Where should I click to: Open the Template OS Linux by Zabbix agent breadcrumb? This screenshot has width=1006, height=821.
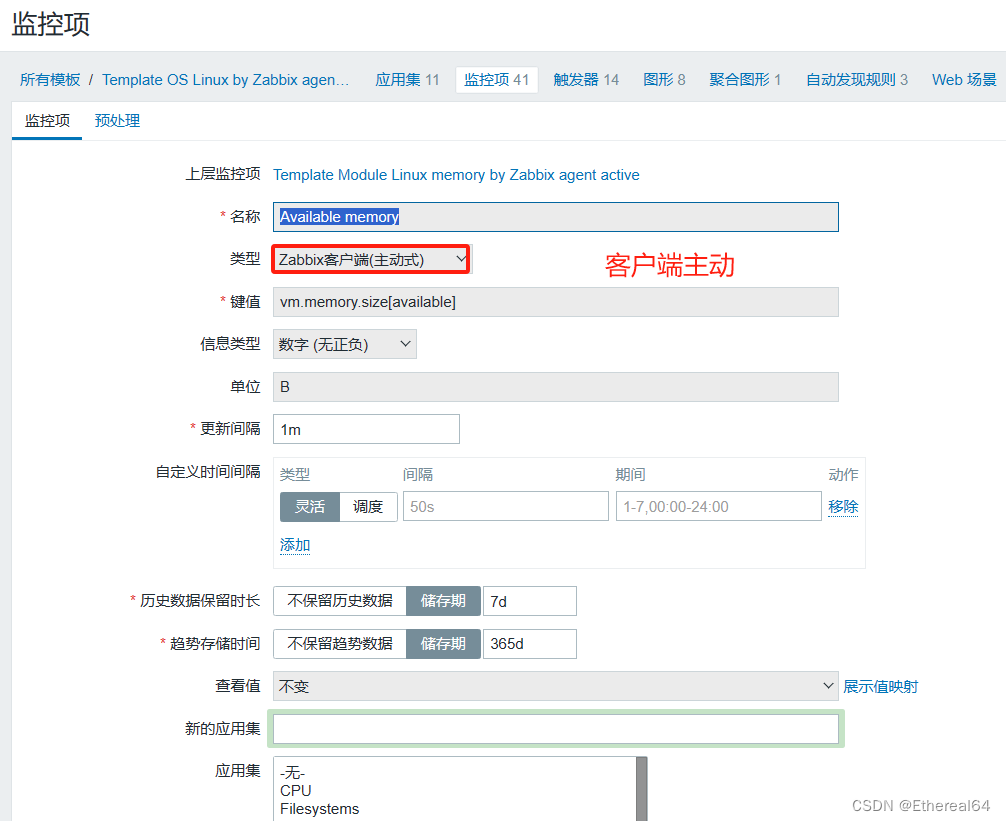click(225, 80)
